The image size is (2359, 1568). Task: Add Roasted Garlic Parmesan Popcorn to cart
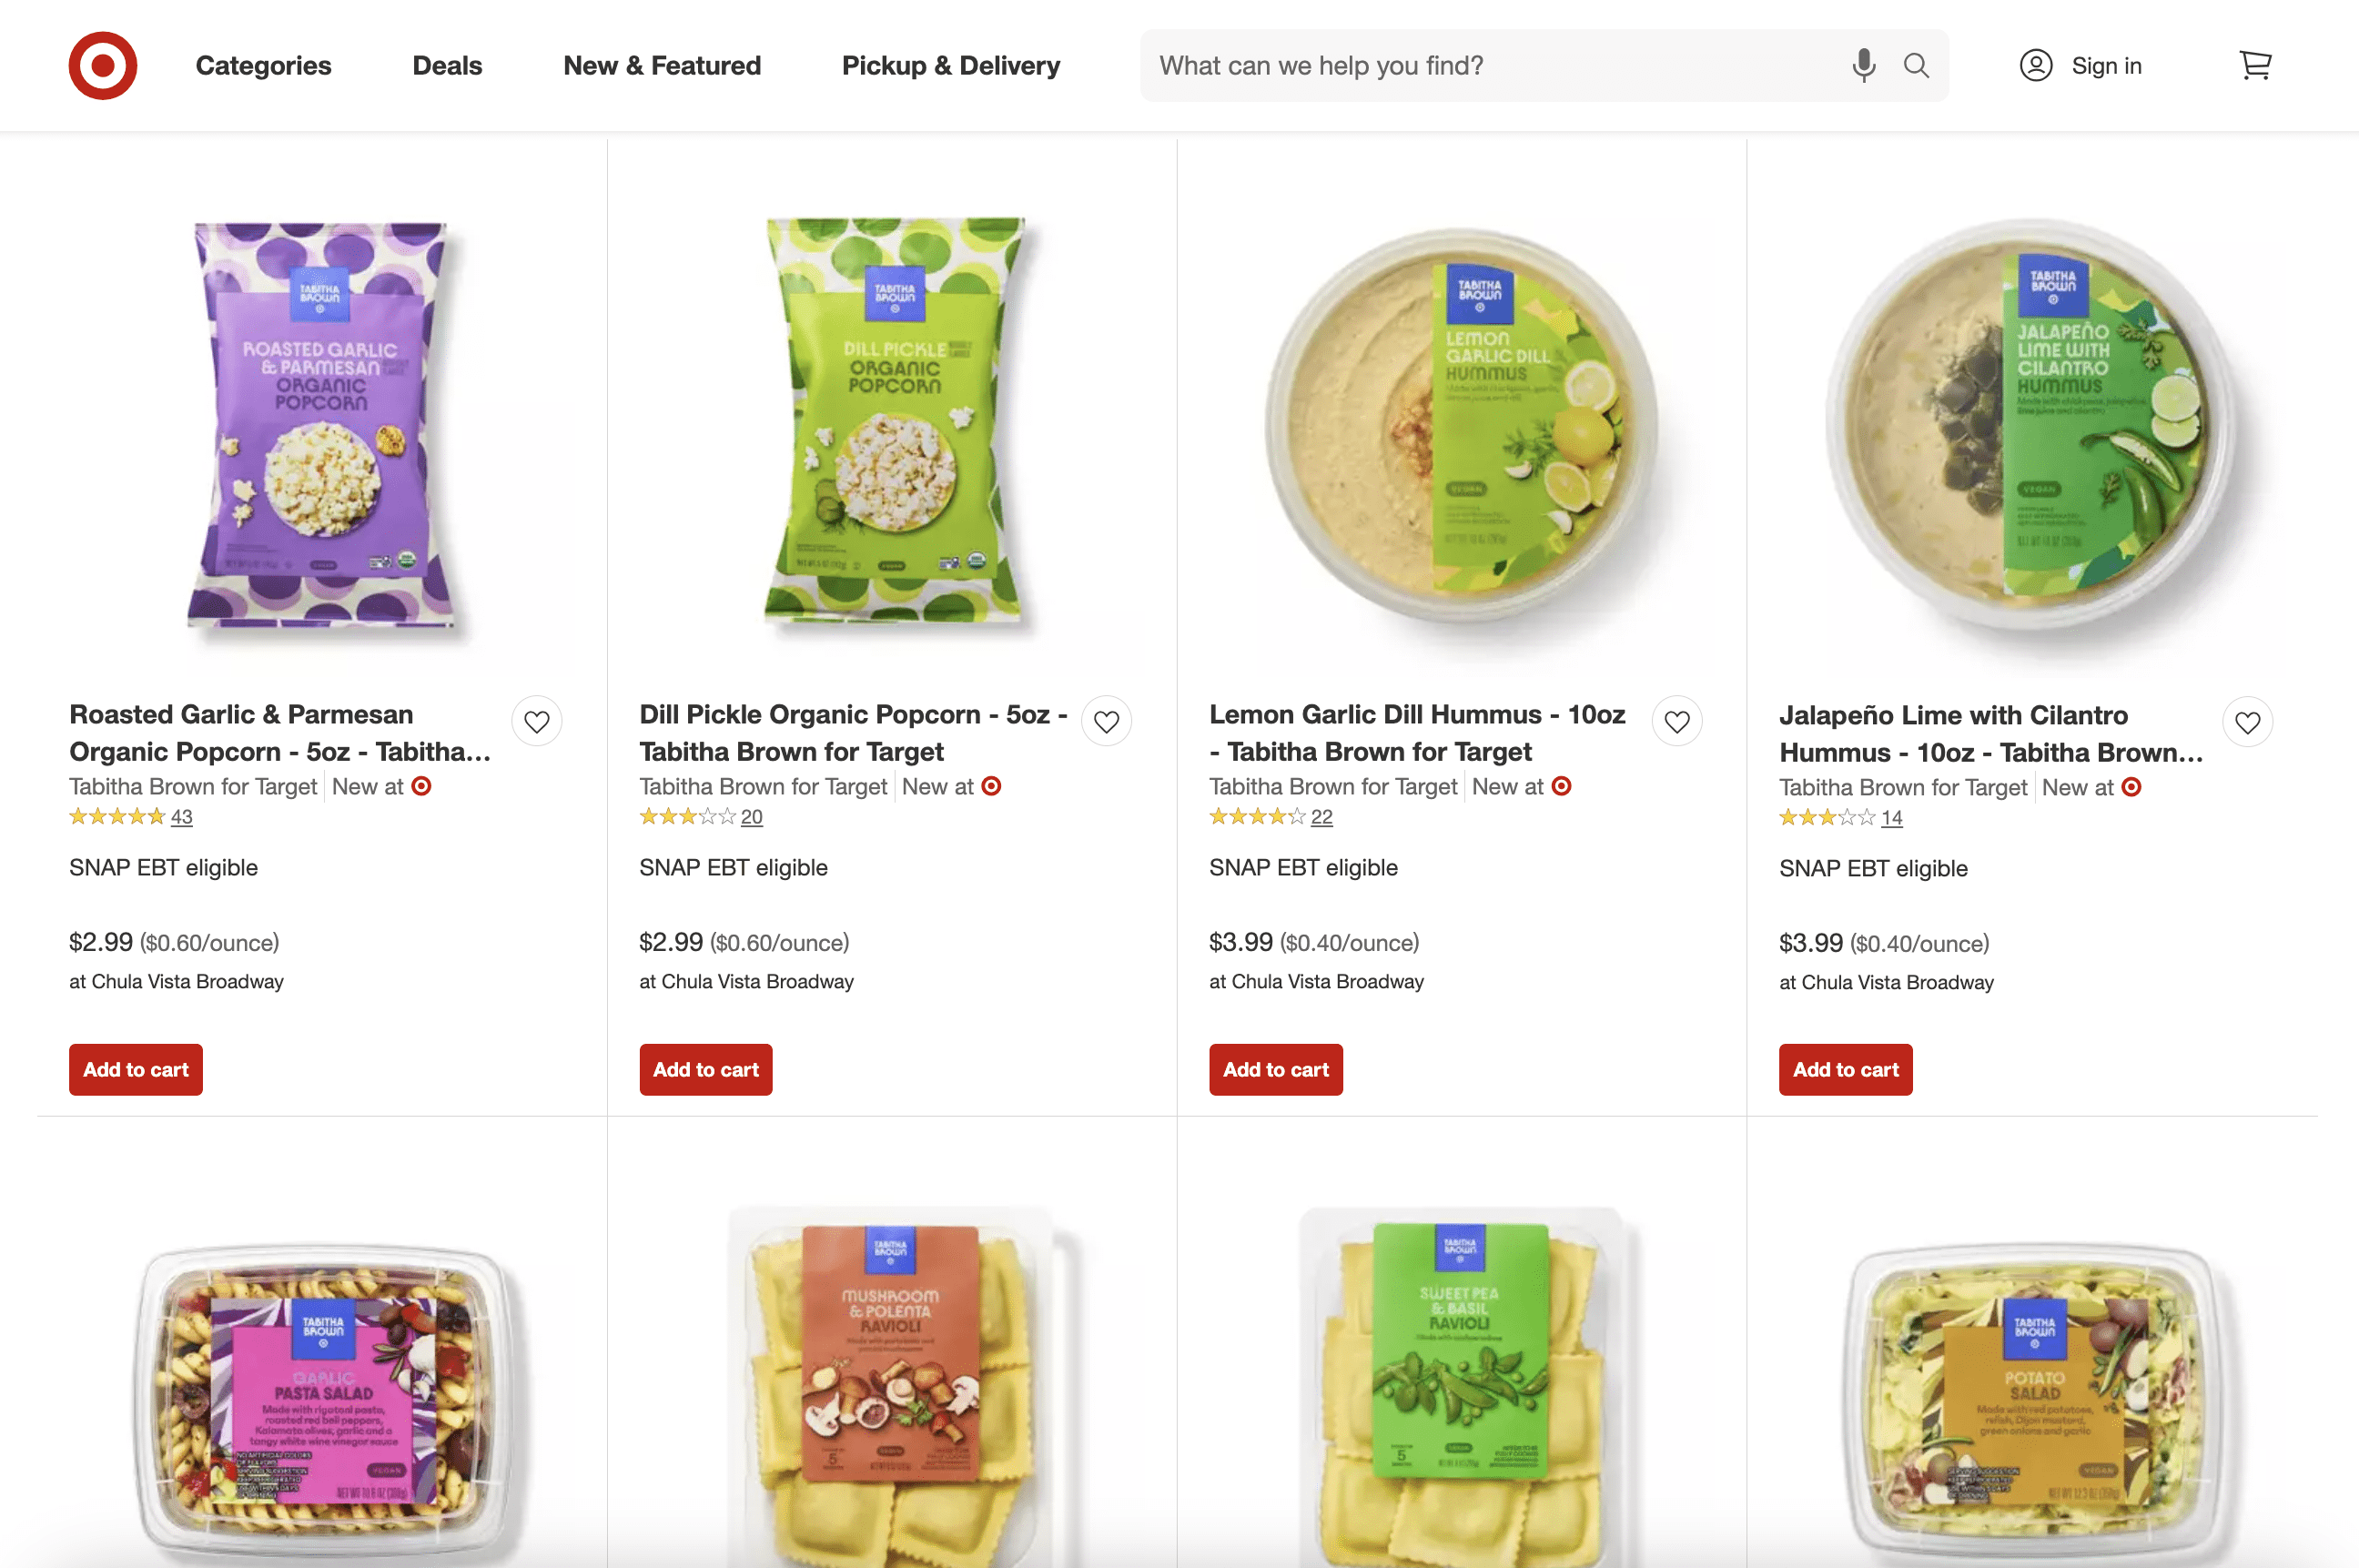click(x=136, y=1070)
